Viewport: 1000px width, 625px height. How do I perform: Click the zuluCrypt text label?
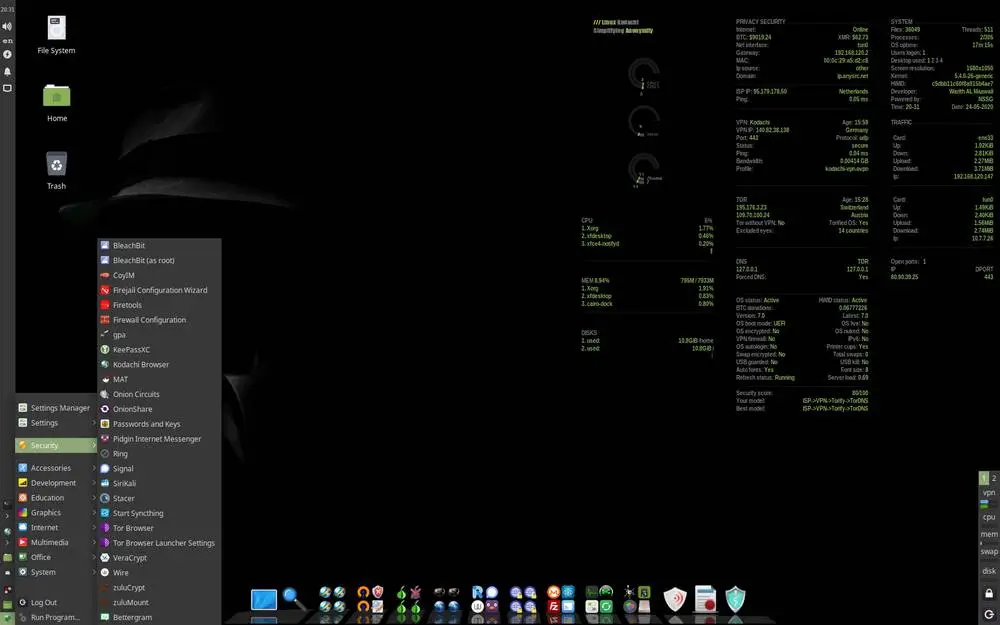point(129,587)
